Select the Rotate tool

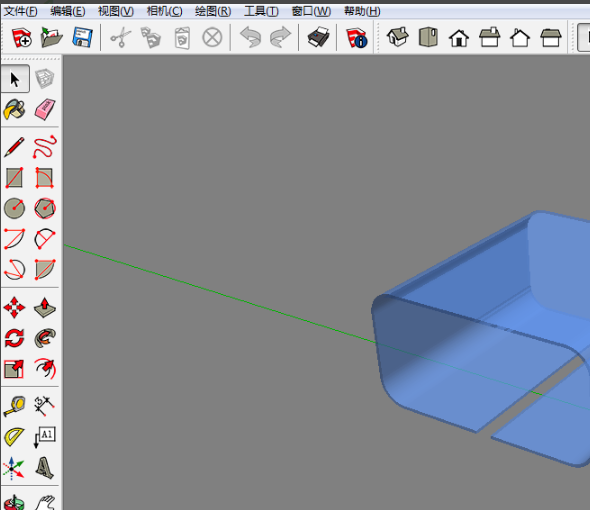[14, 338]
